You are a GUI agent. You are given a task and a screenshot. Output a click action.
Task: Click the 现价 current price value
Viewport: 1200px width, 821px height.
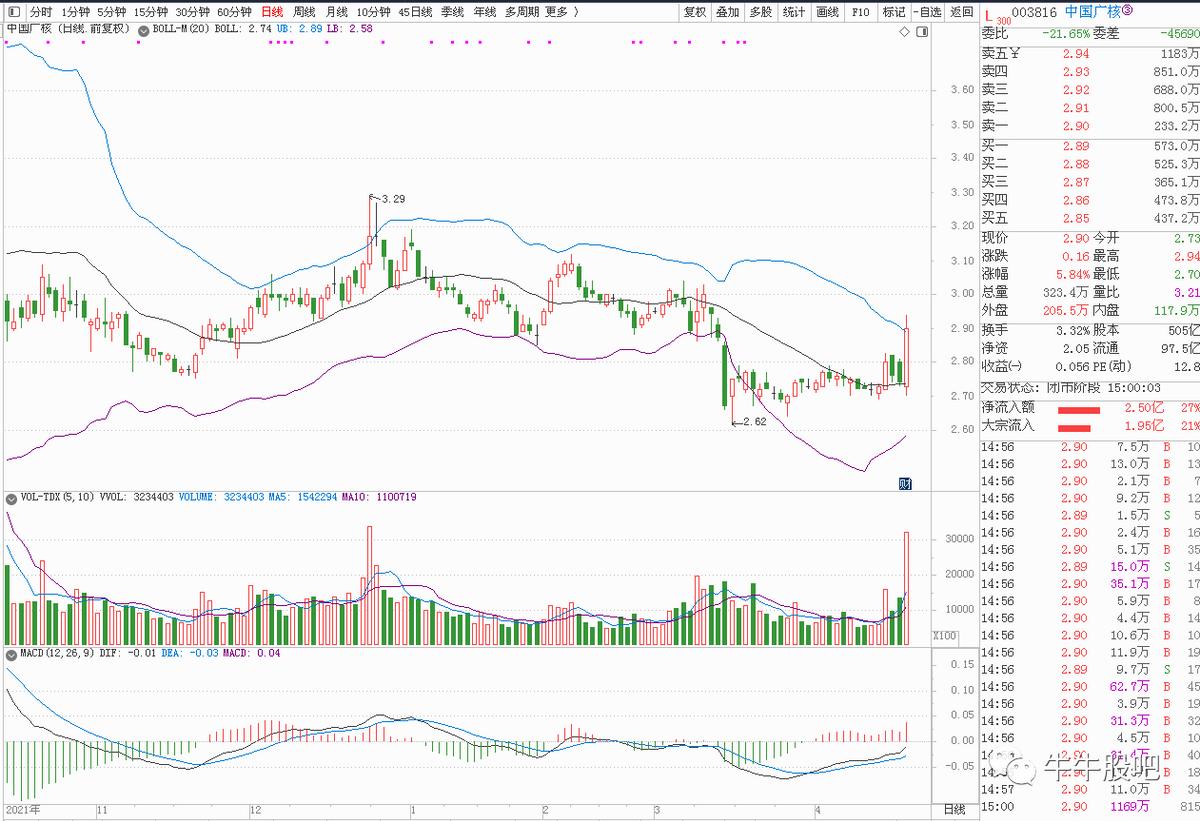pyautogui.click(x=1075, y=238)
